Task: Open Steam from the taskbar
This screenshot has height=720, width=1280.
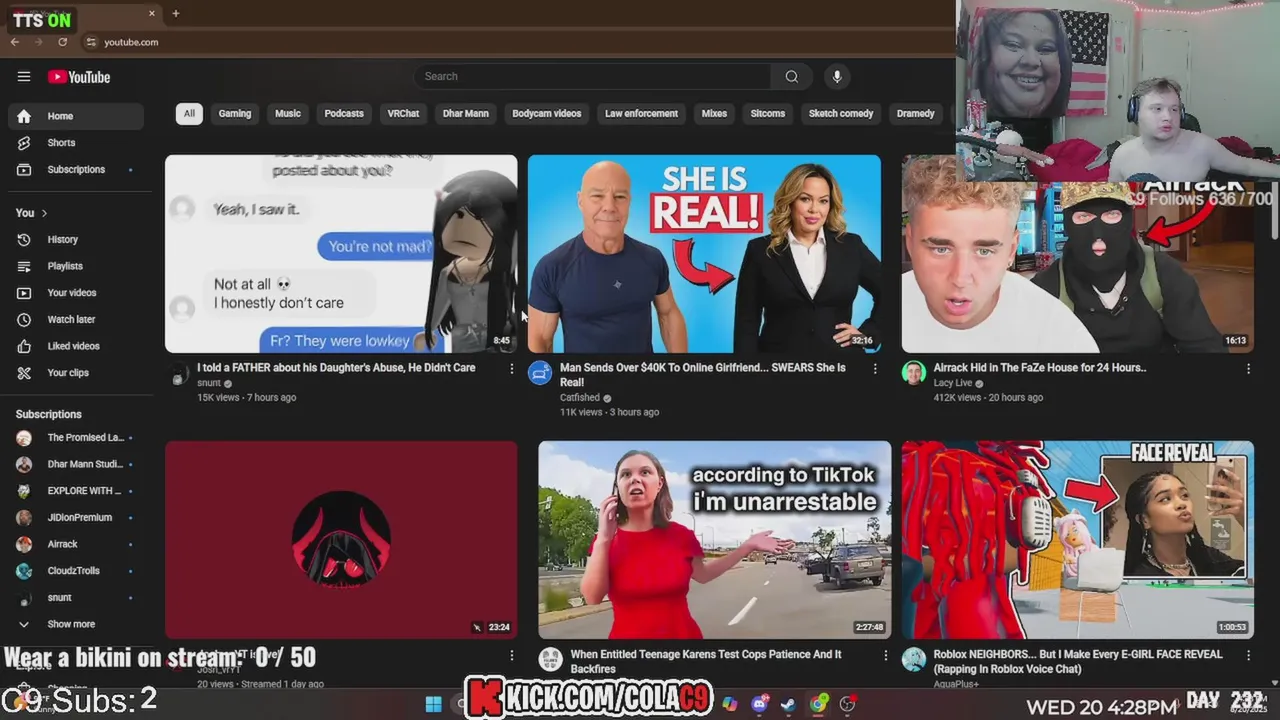Action: pos(788,704)
